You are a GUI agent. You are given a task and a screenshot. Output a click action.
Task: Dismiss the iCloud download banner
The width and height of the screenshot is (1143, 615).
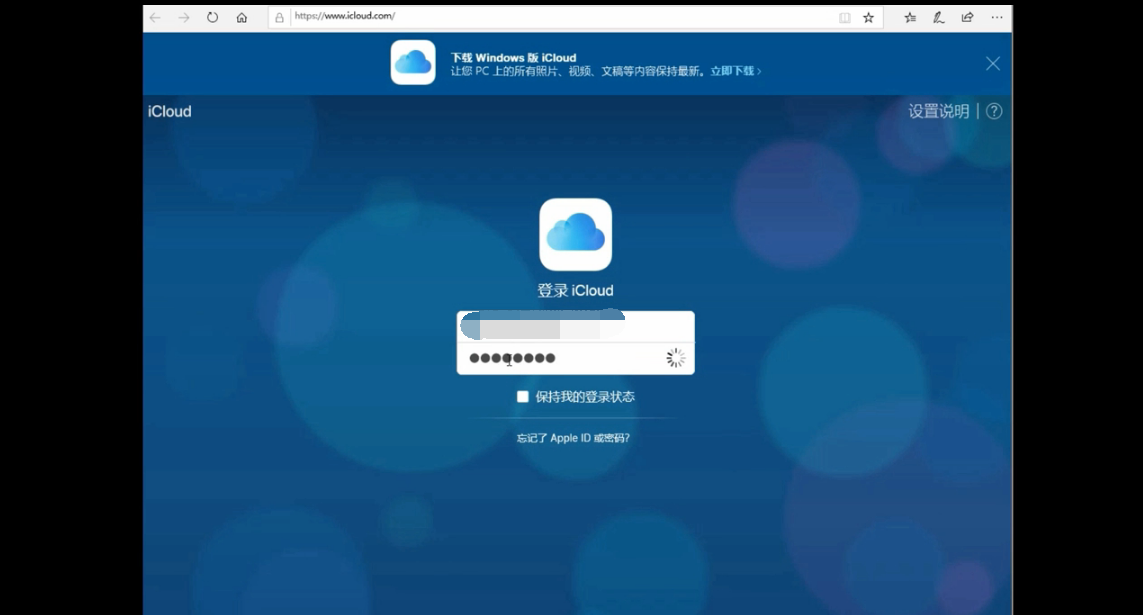coord(993,63)
